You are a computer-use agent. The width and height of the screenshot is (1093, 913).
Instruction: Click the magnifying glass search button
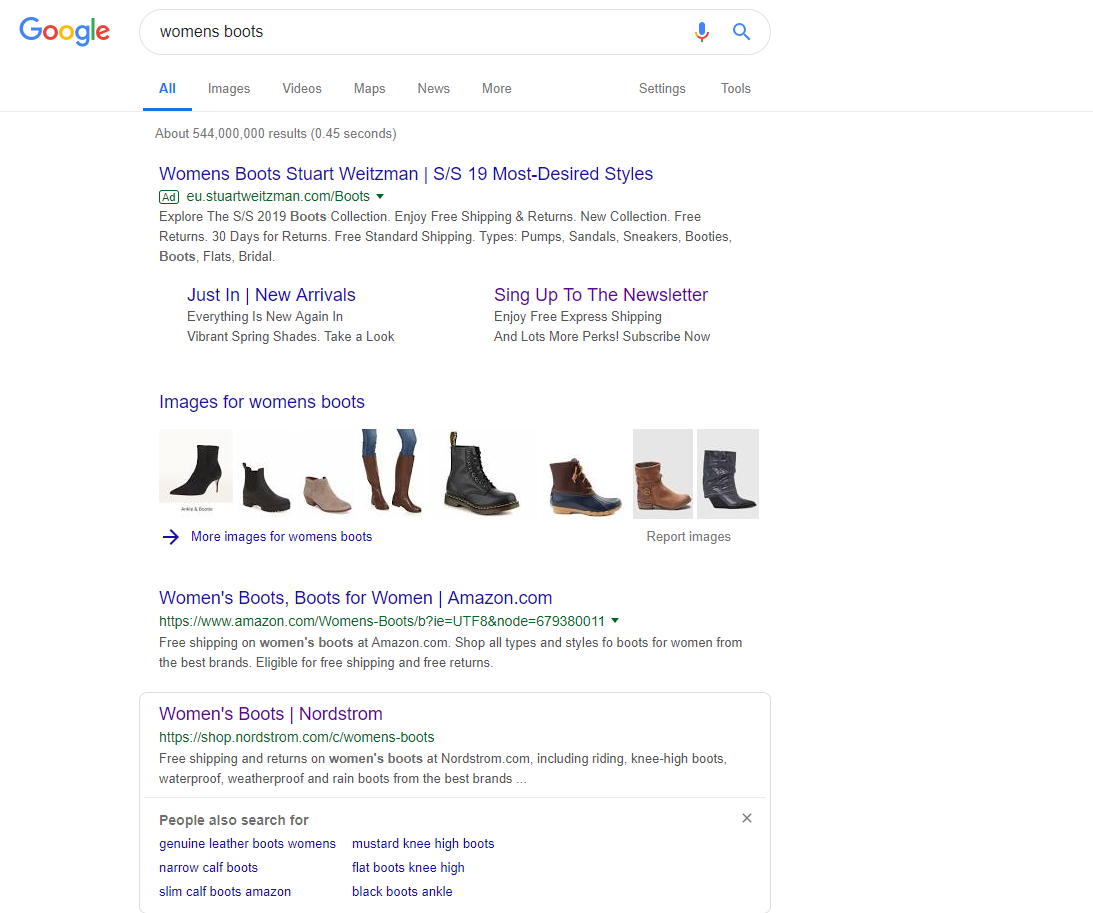click(x=741, y=31)
